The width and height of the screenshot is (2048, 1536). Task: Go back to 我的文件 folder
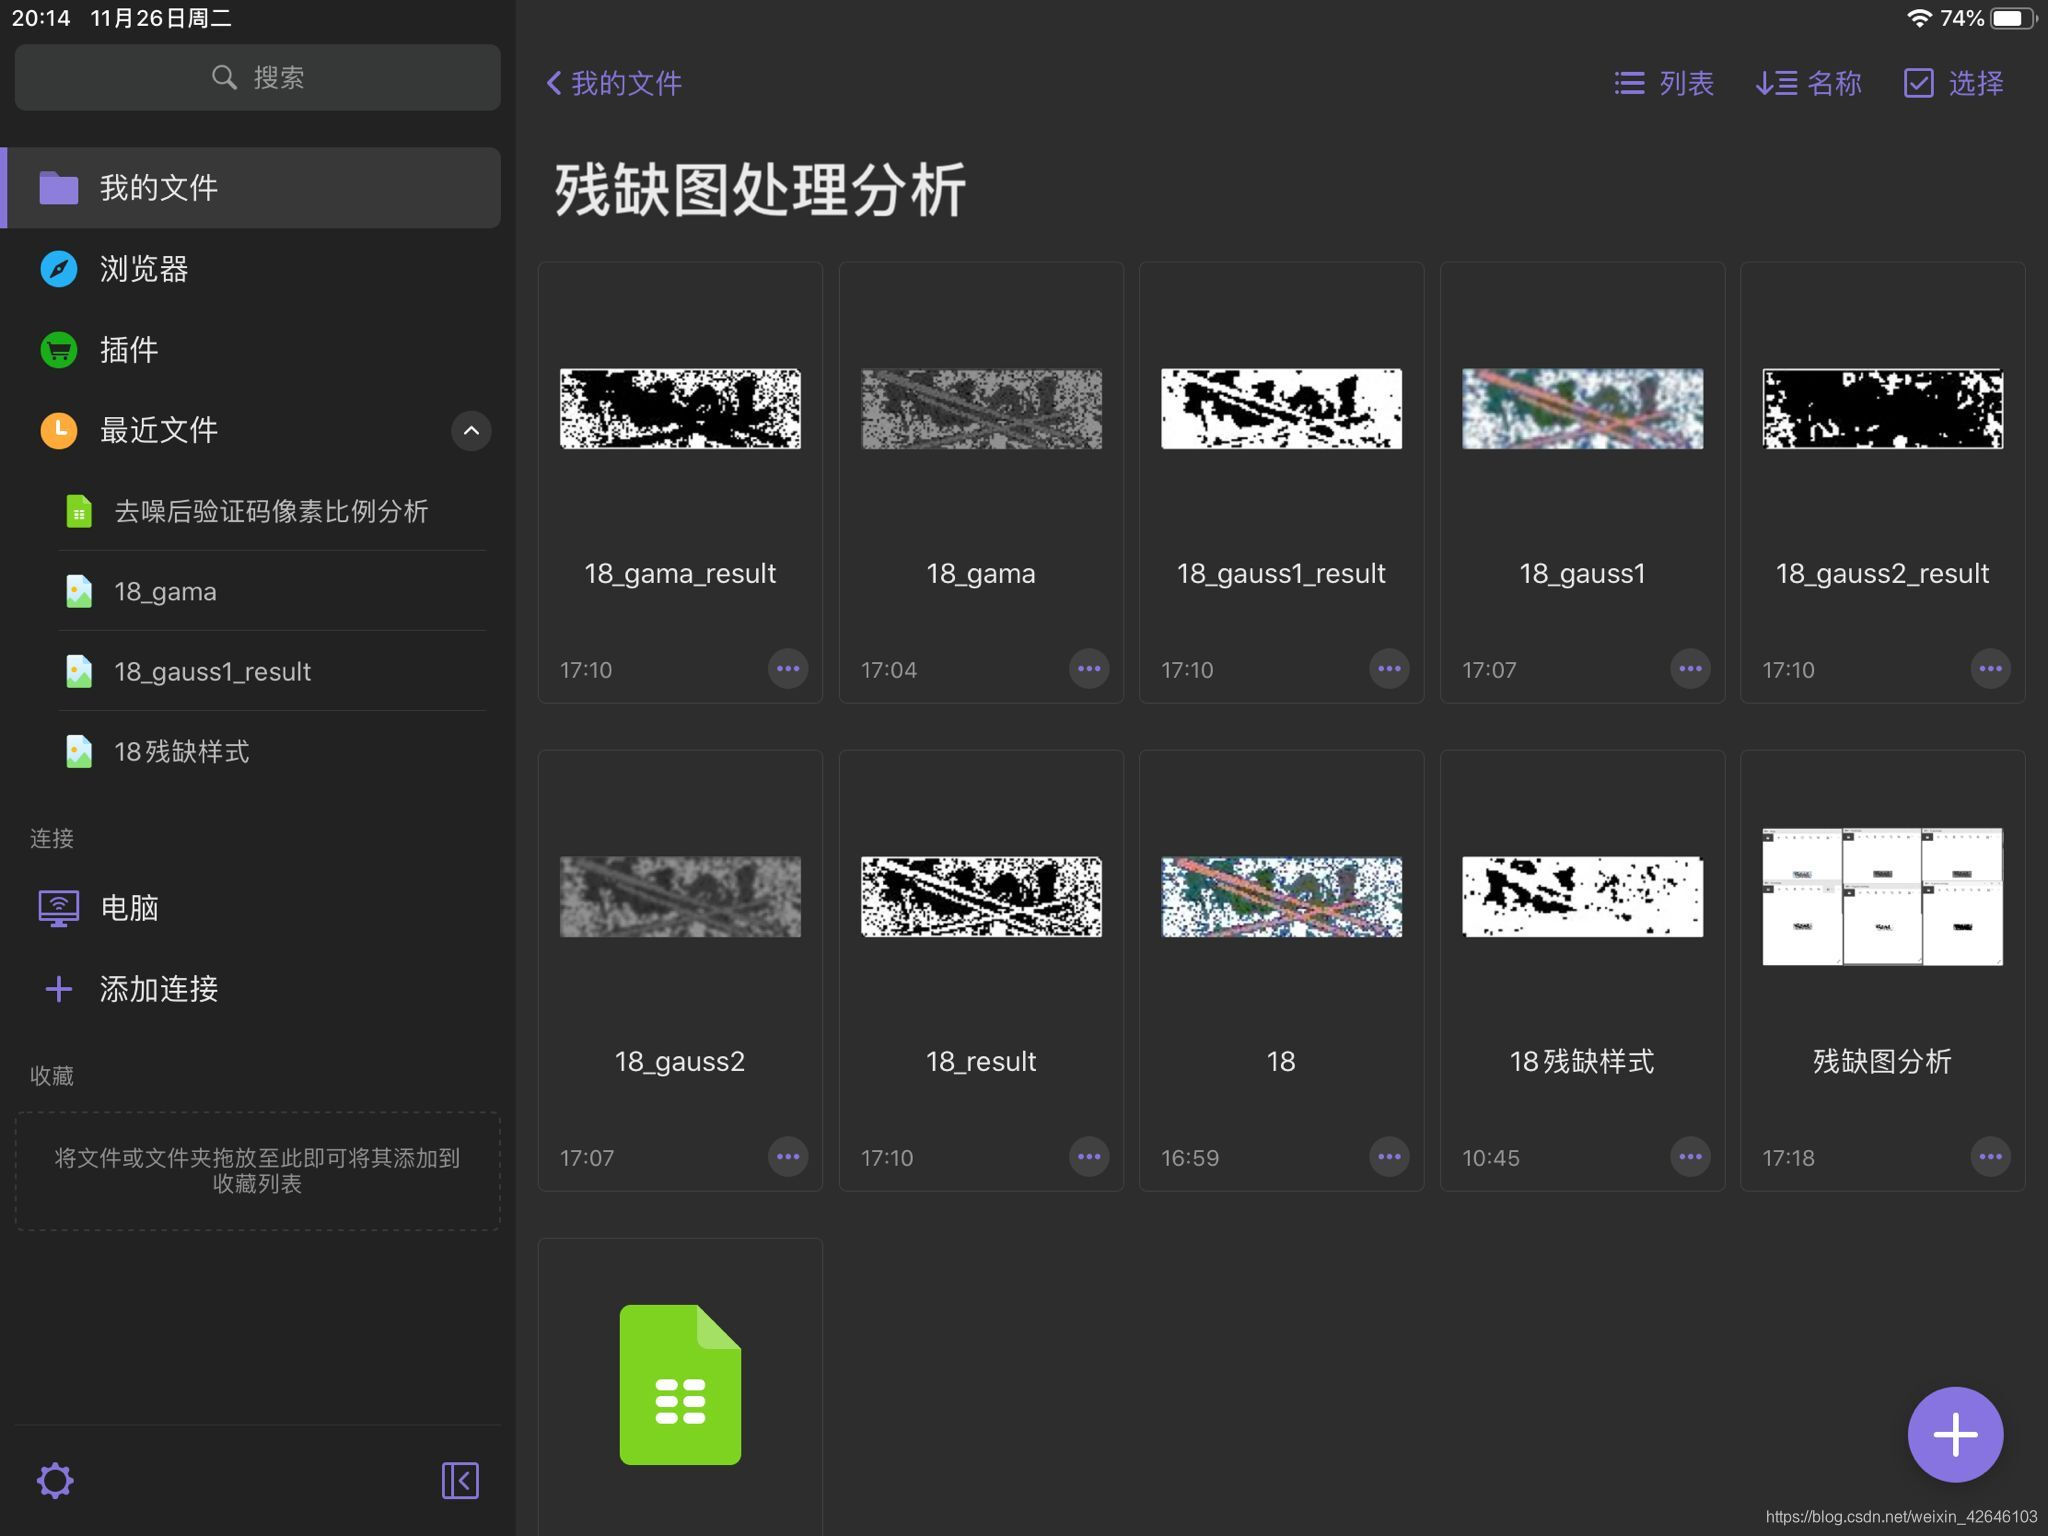614,83
